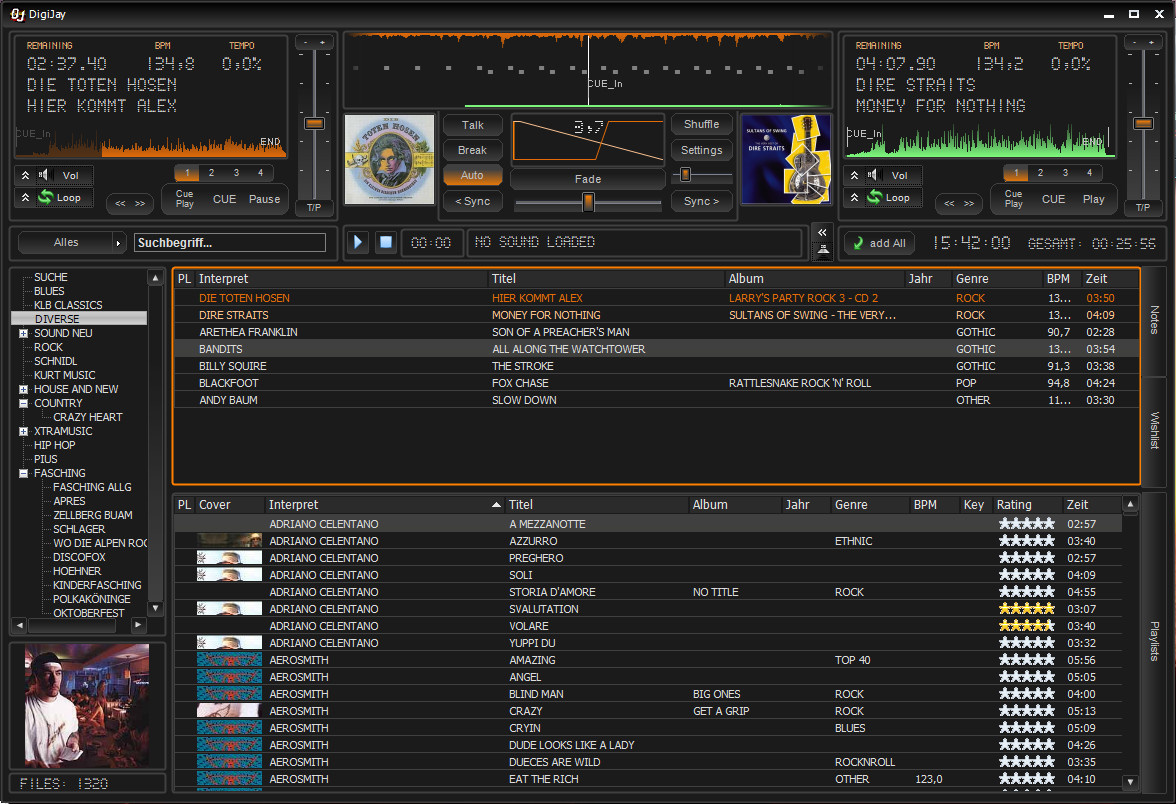Screen dimensions: 1176x804
Task: Open the Alles filter dropdown arrow
Action: 119,243
